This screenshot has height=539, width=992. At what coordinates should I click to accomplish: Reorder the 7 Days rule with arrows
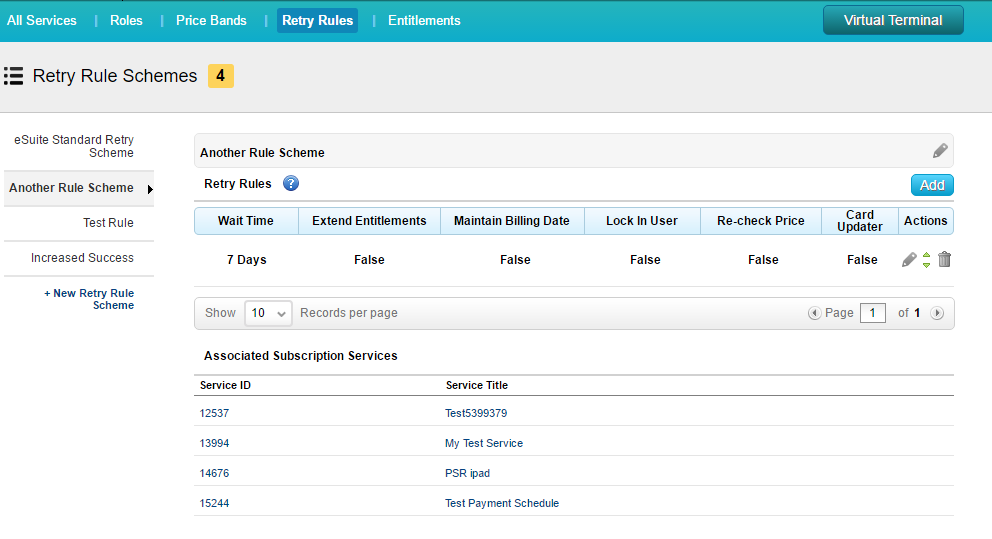926,260
